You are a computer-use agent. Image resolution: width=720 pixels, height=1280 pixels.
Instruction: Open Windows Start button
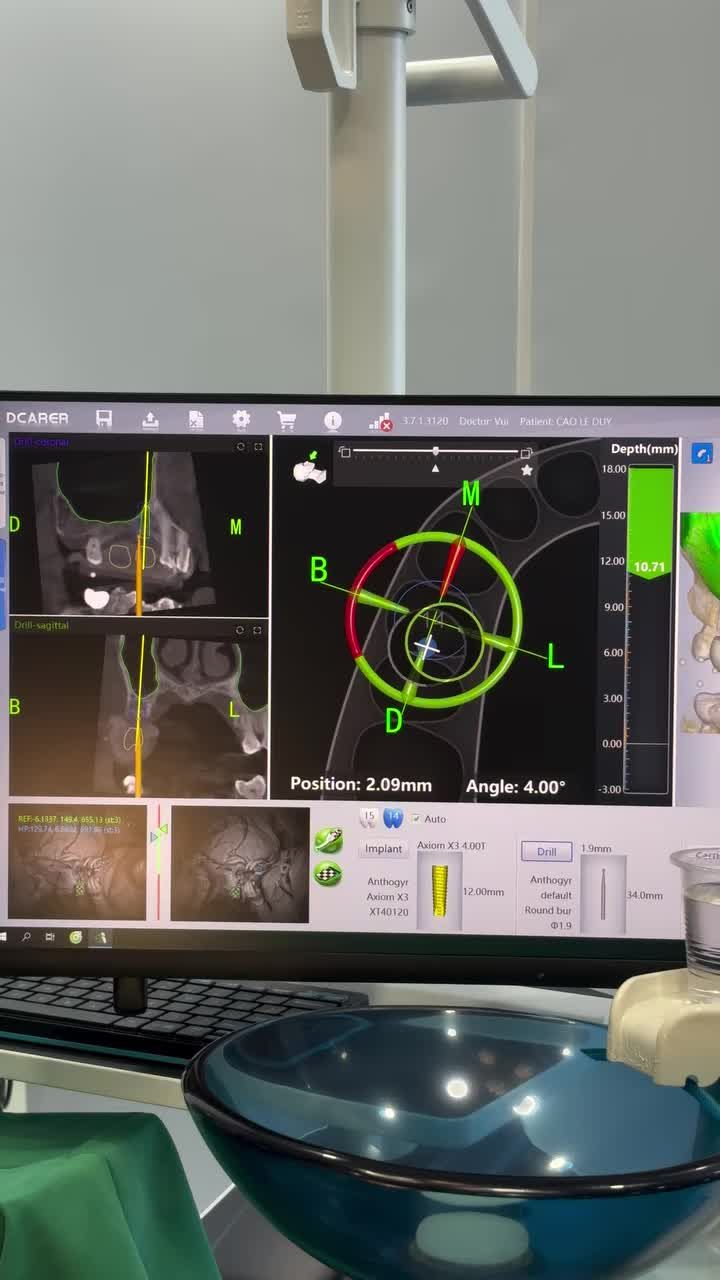4,937
